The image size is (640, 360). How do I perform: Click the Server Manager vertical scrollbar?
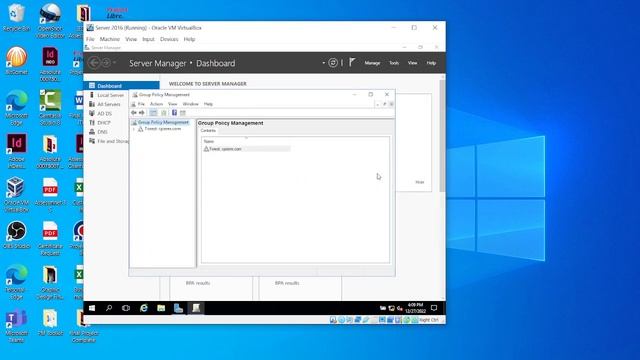pos(442,136)
